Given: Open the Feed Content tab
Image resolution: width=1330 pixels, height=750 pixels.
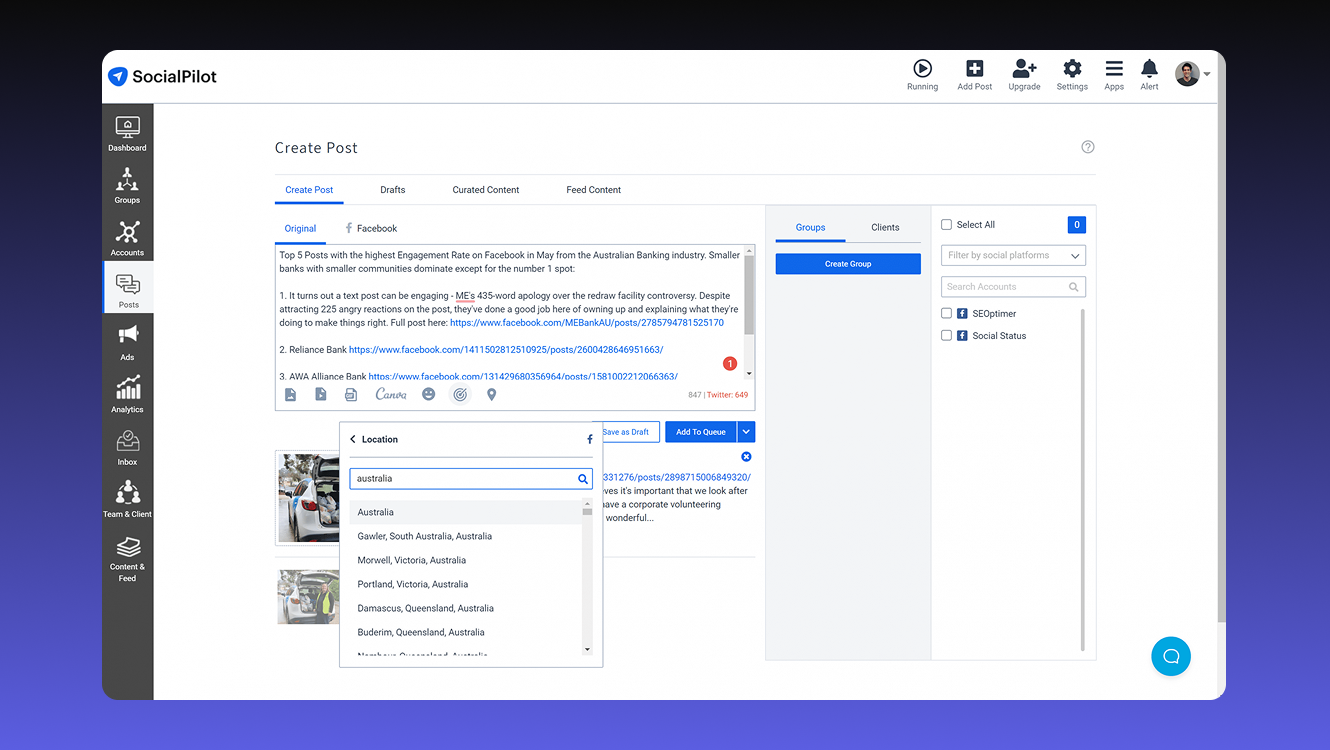Looking at the screenshot, I should pyautogui.click(x=594, y=190).
